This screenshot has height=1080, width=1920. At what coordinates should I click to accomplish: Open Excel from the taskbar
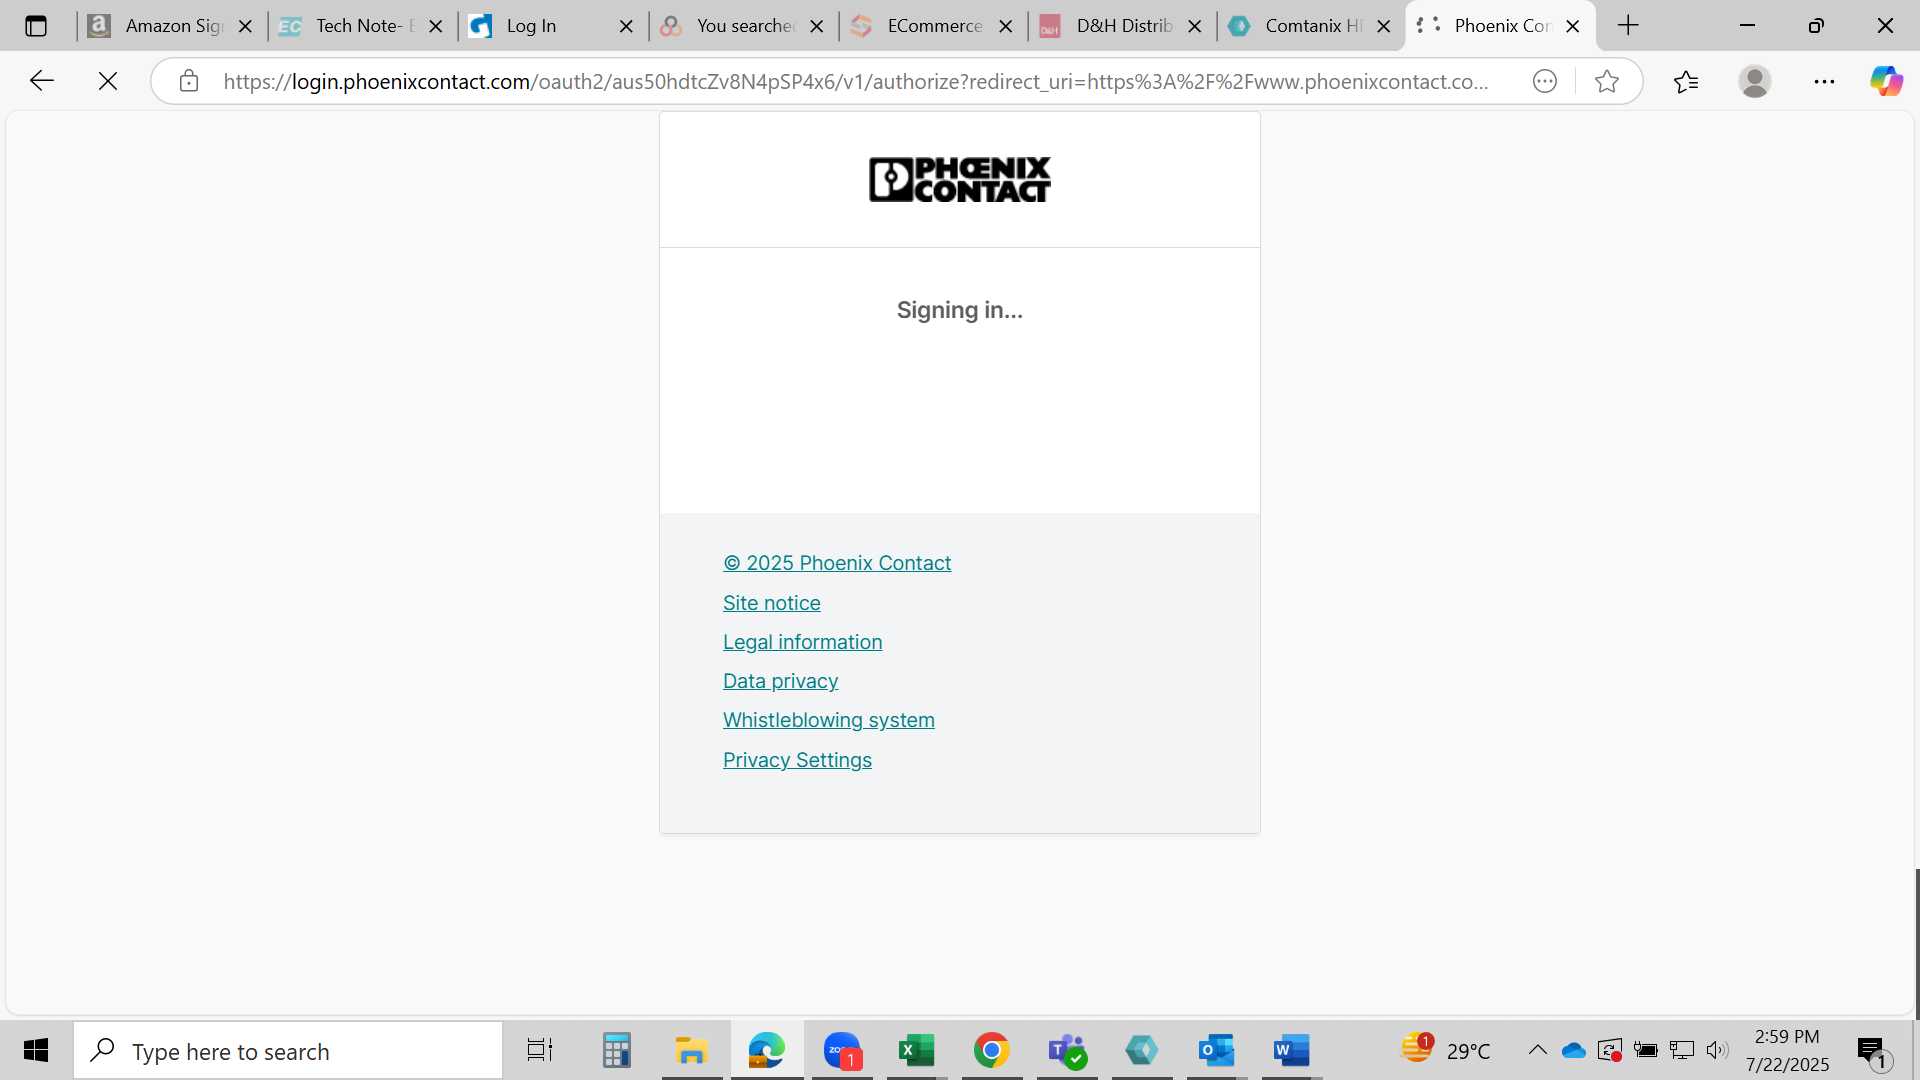[917, 1050]
